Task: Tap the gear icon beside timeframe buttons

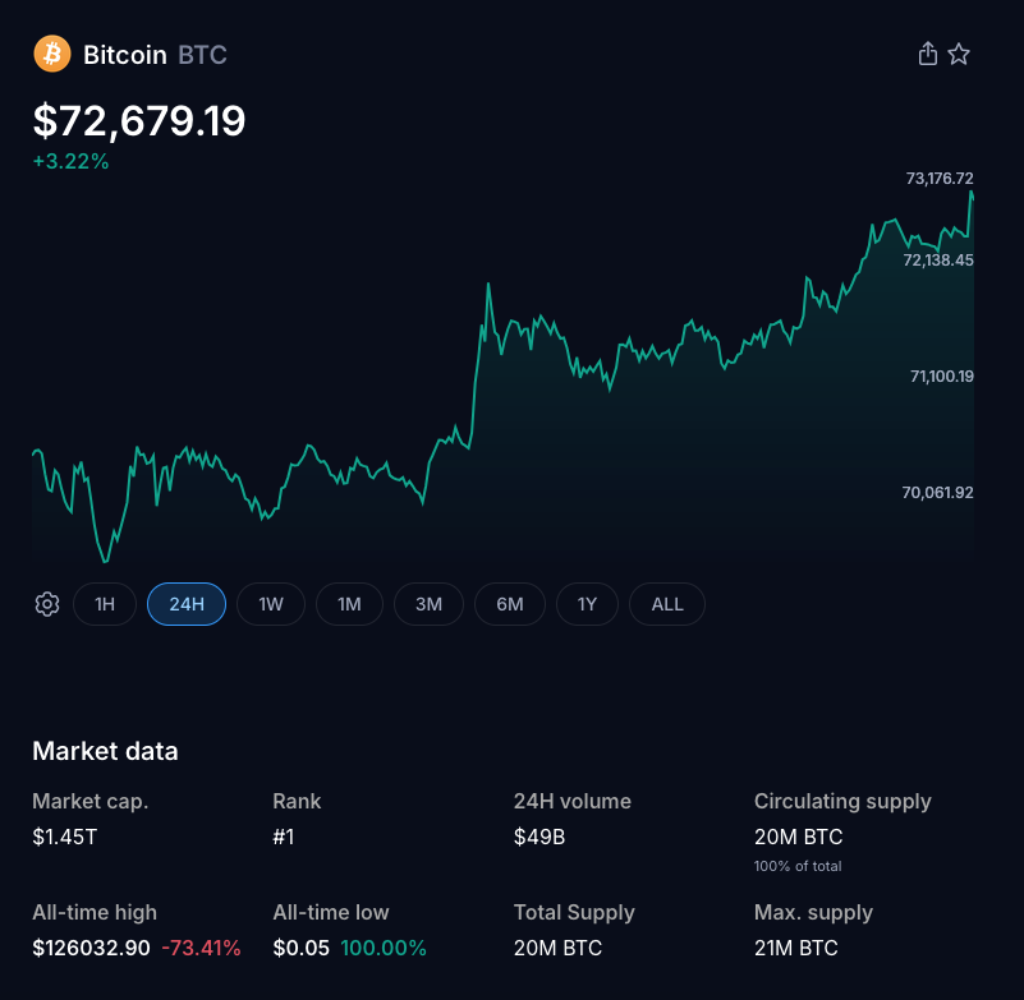Action: (46, 604)
